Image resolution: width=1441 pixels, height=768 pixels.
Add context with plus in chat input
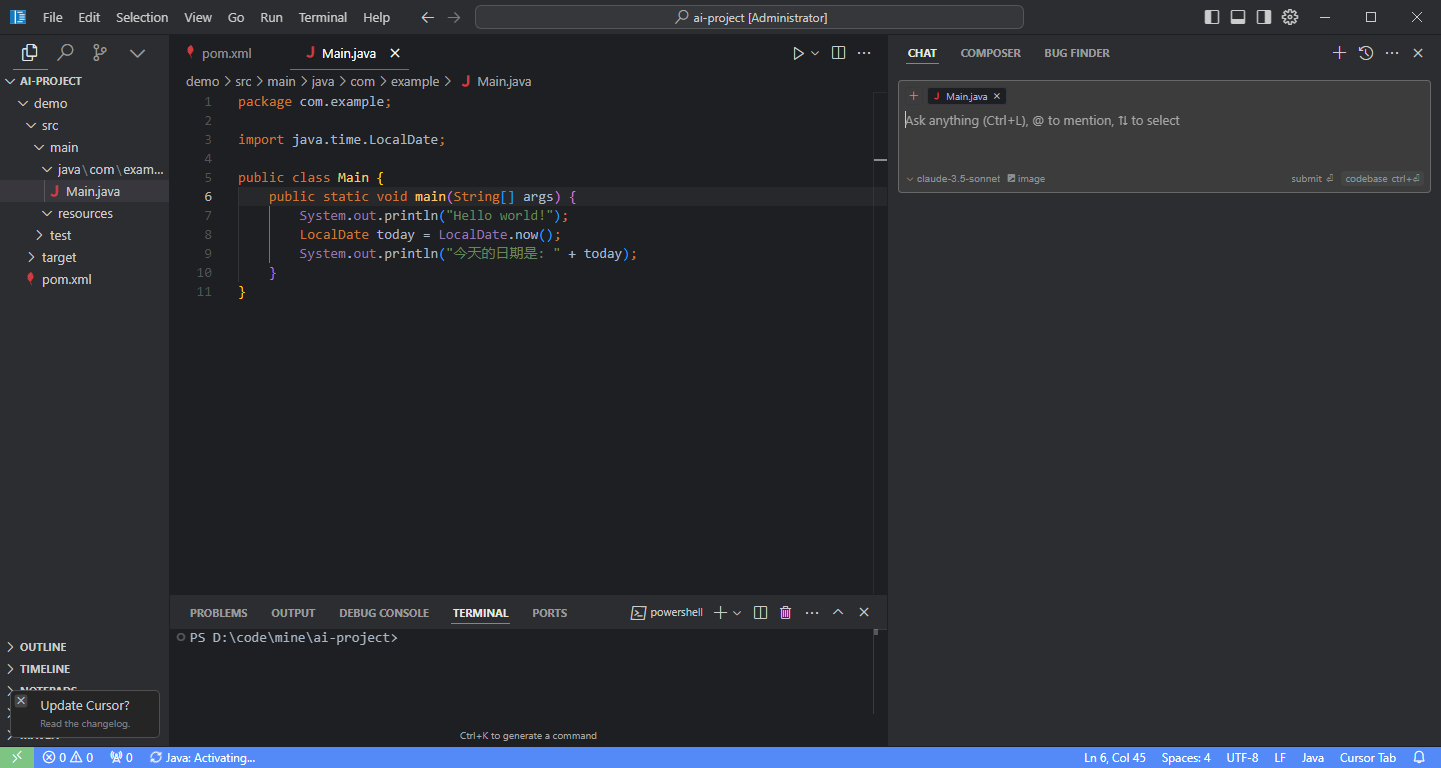[913, 96]
